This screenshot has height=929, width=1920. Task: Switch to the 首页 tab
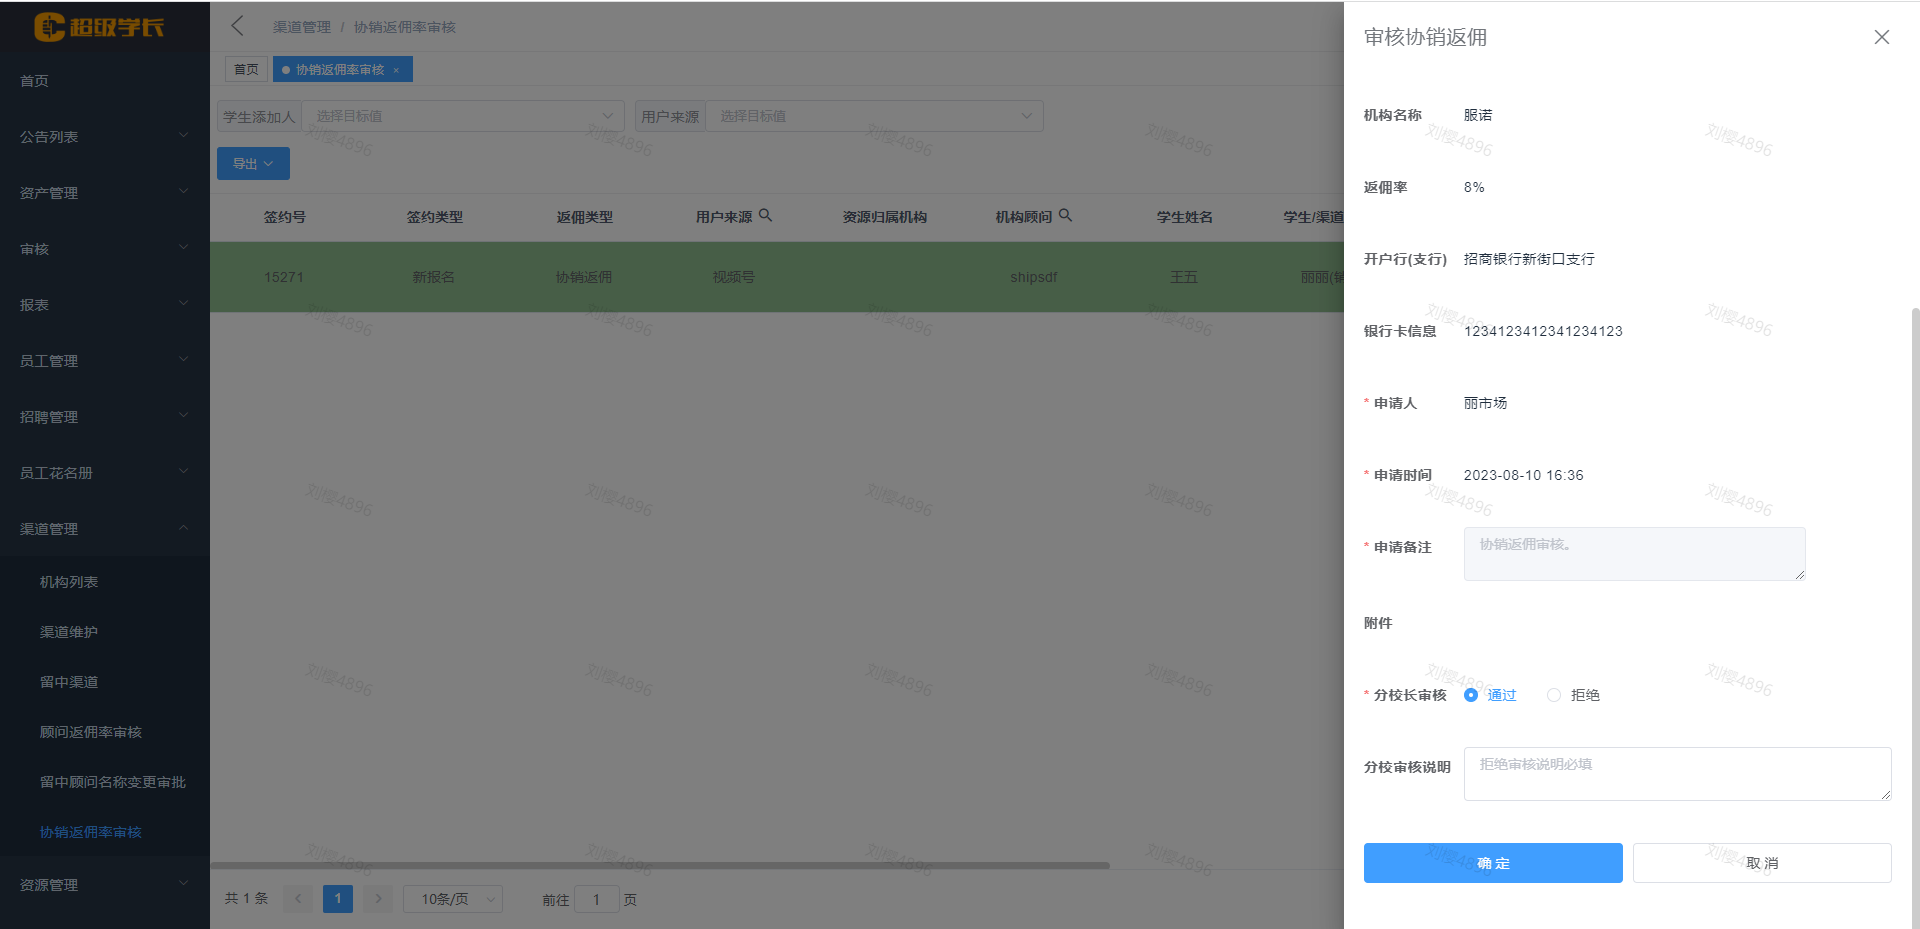(246, 69)
